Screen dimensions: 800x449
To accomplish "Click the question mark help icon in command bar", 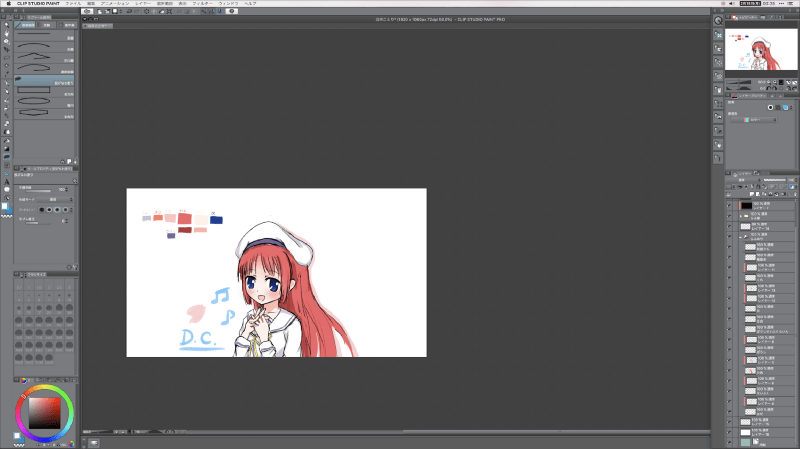I will 232,11.
